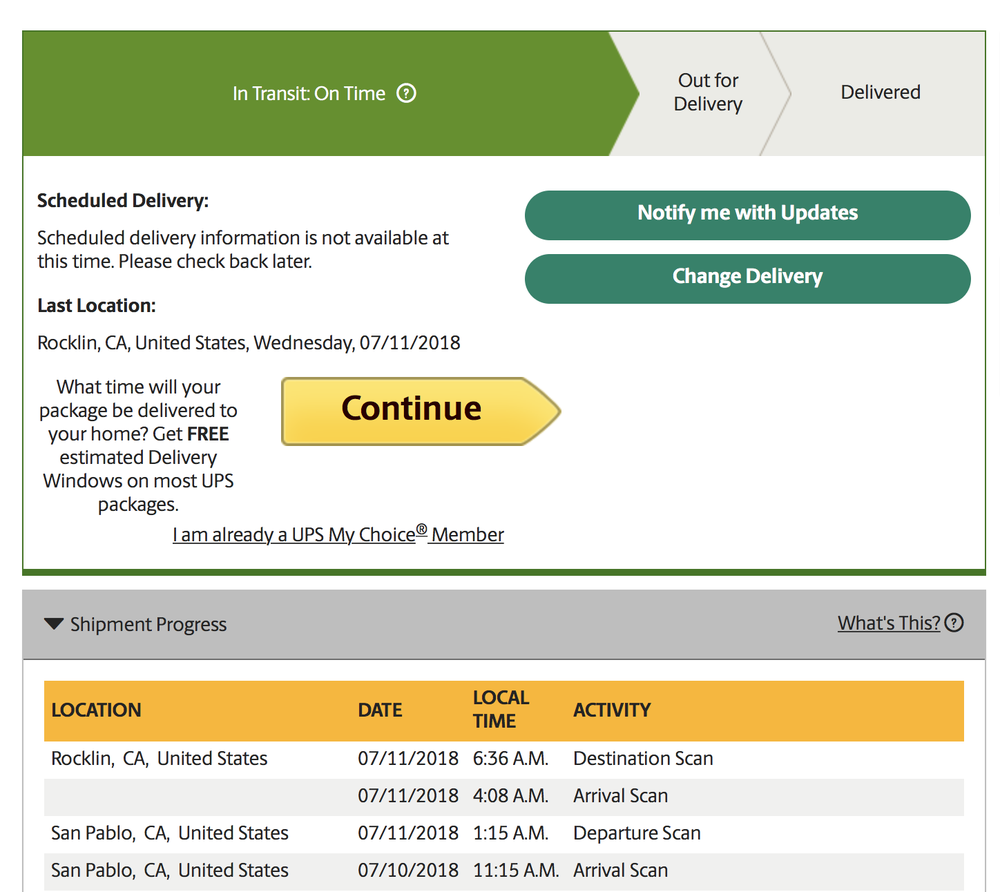The image size is (1000, 892).
Task: Select the In Transit: On Time progress step
Action: (x=310, y=94)
